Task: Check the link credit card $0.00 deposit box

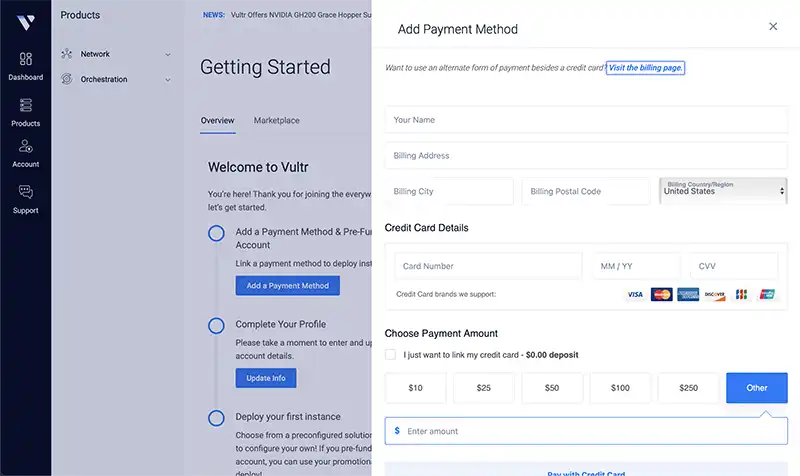Action: pyautogui.click(x=390, y=355)
